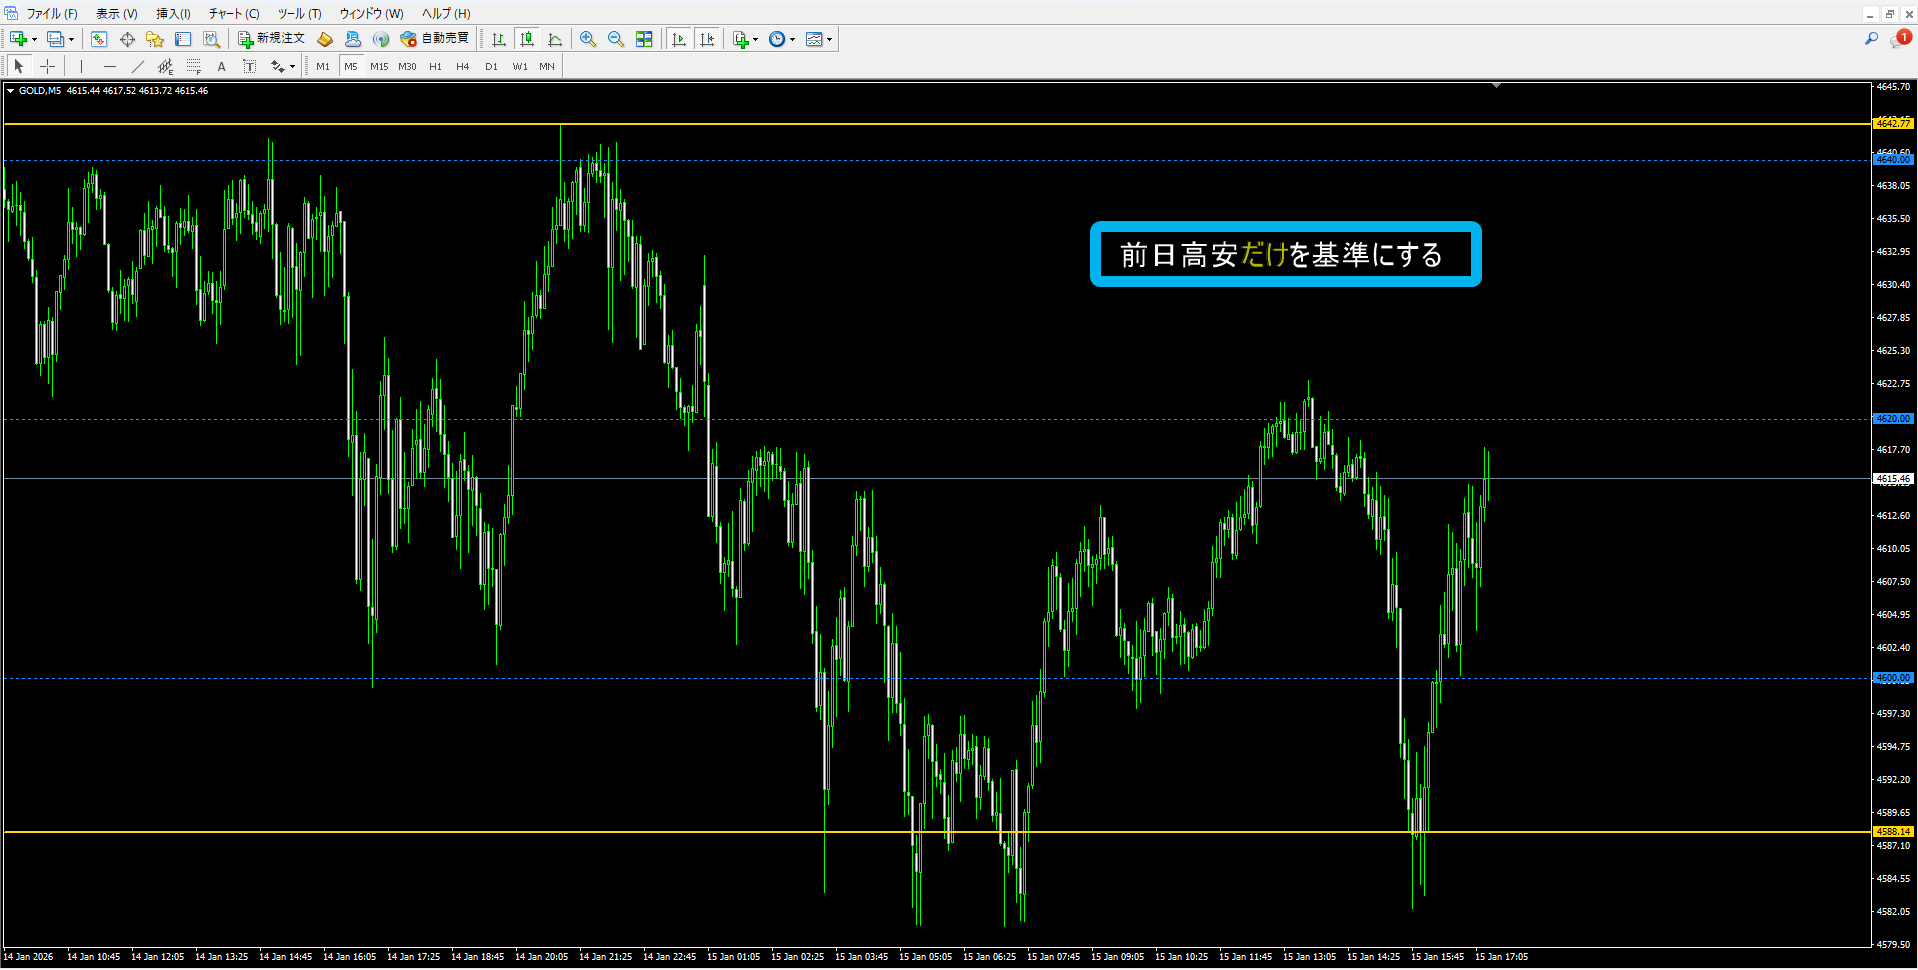Select the Fibonacci retracement tool

click(194, 66)
